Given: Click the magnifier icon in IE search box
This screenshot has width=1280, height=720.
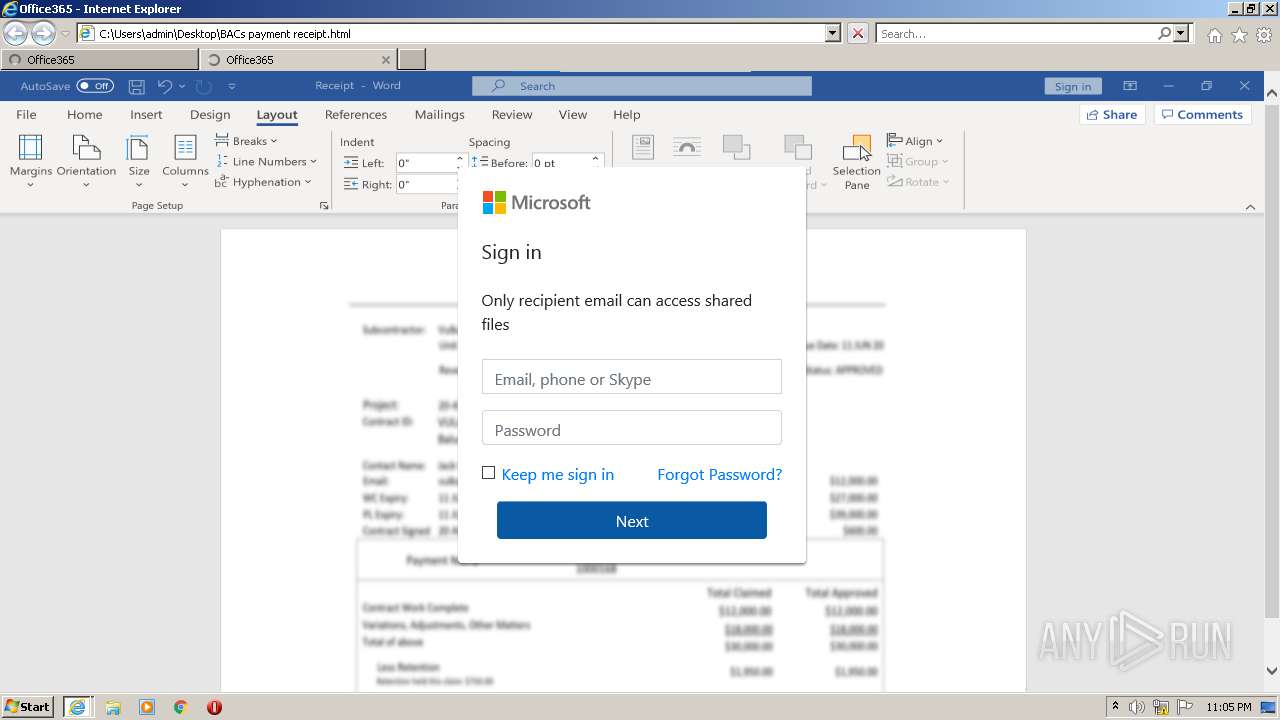Looking at the screenshot, I should [x=1164, y=33].
